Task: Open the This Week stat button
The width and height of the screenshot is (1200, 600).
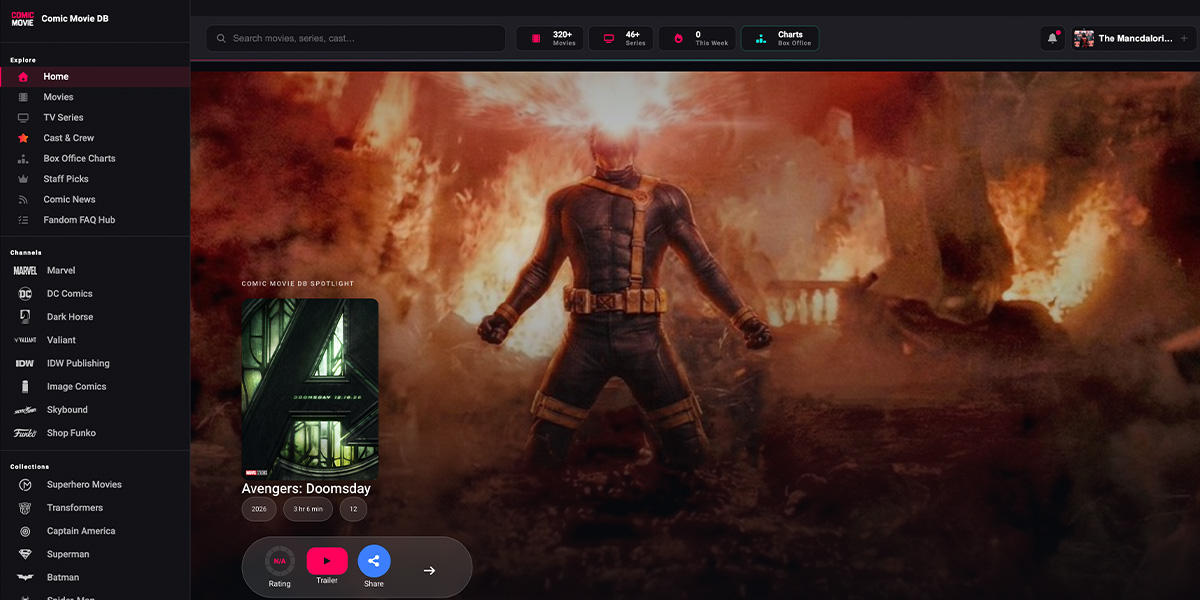Action: 697,38
